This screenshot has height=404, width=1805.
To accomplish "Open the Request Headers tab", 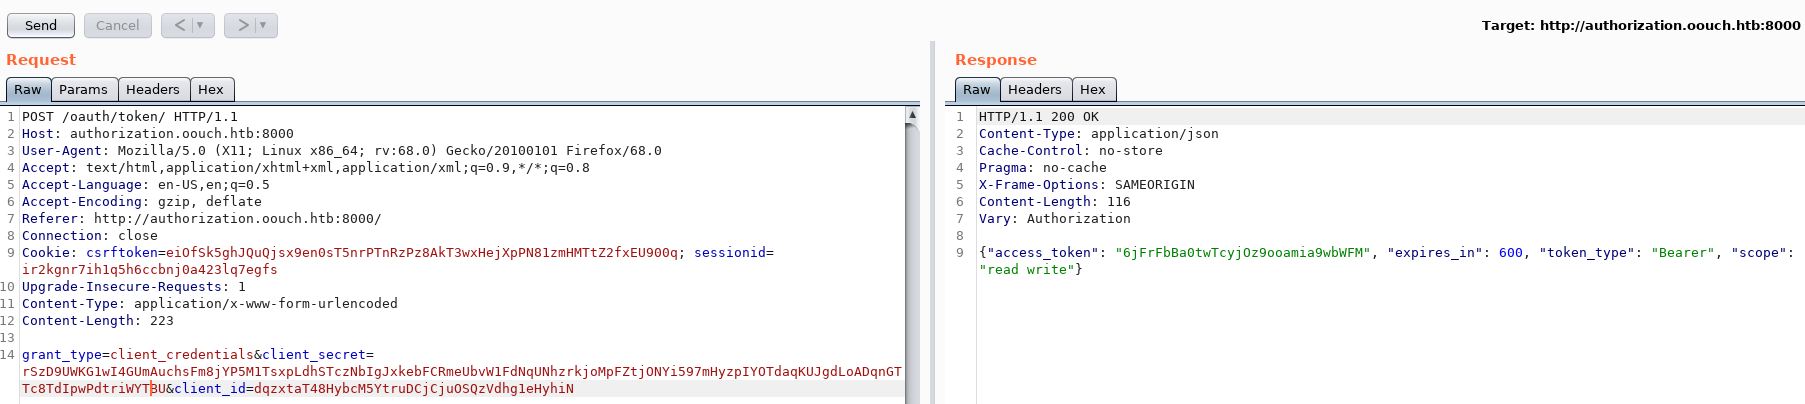I will point(152,90).
